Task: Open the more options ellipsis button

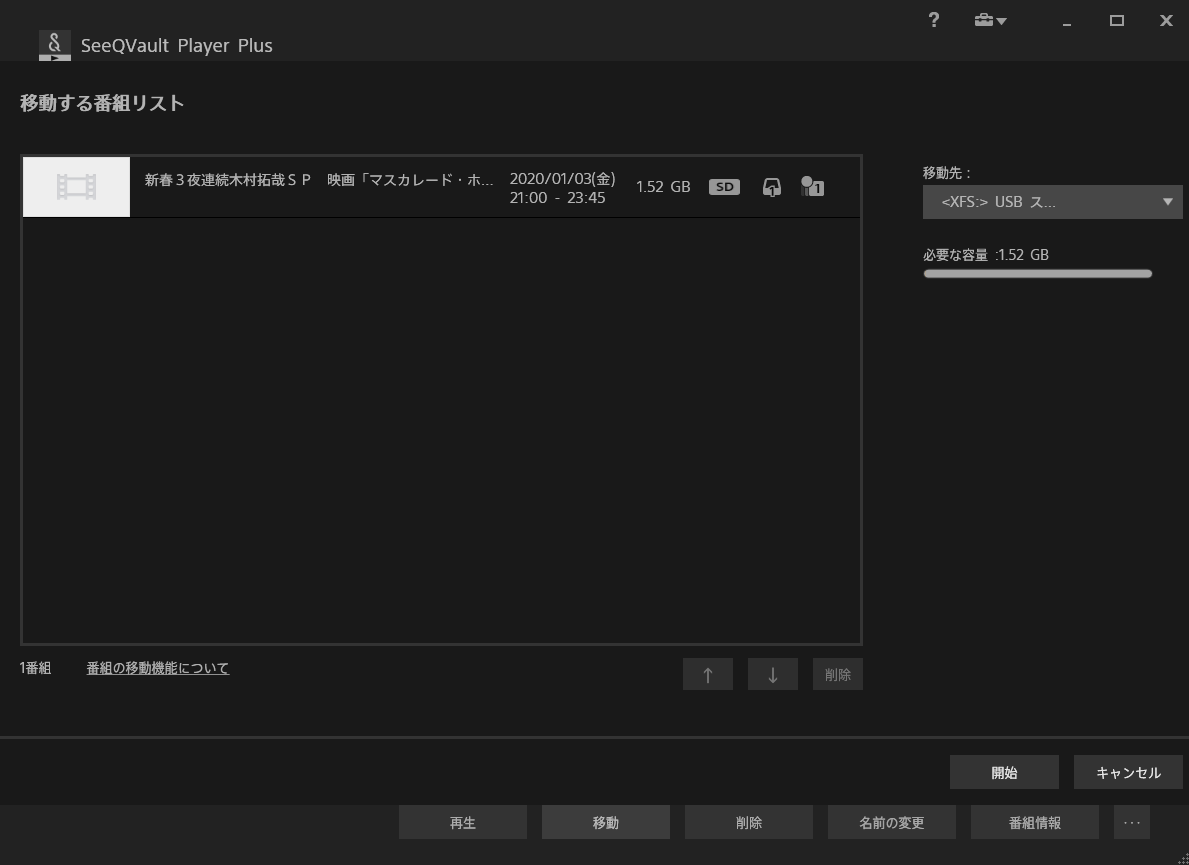Action: 1132,823
